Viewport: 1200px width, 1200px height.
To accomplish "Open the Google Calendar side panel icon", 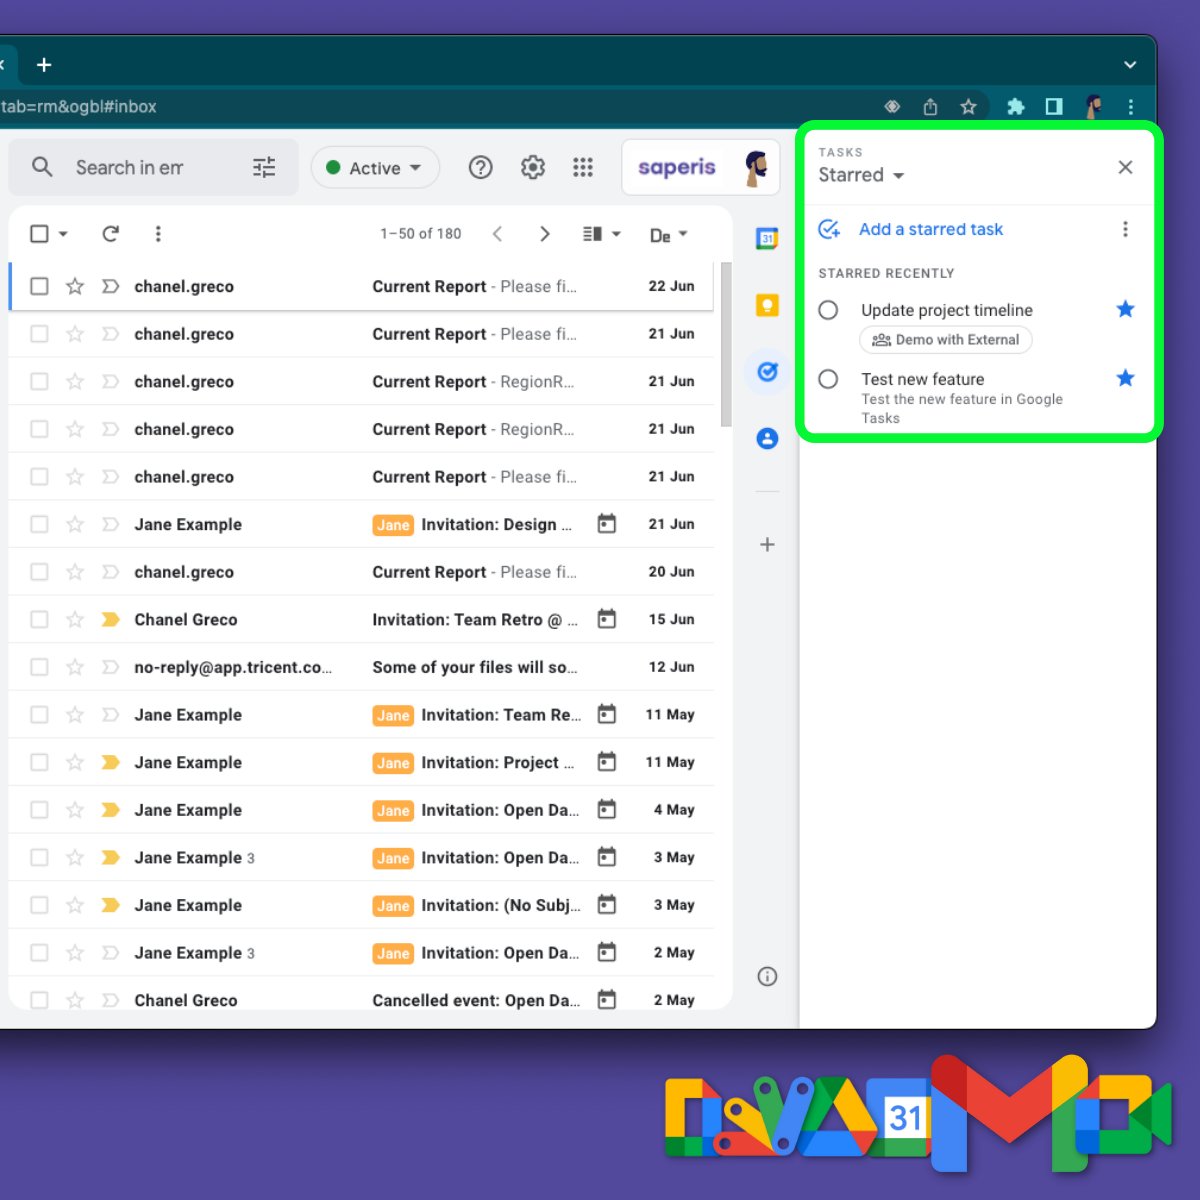I will click(767, 238).
